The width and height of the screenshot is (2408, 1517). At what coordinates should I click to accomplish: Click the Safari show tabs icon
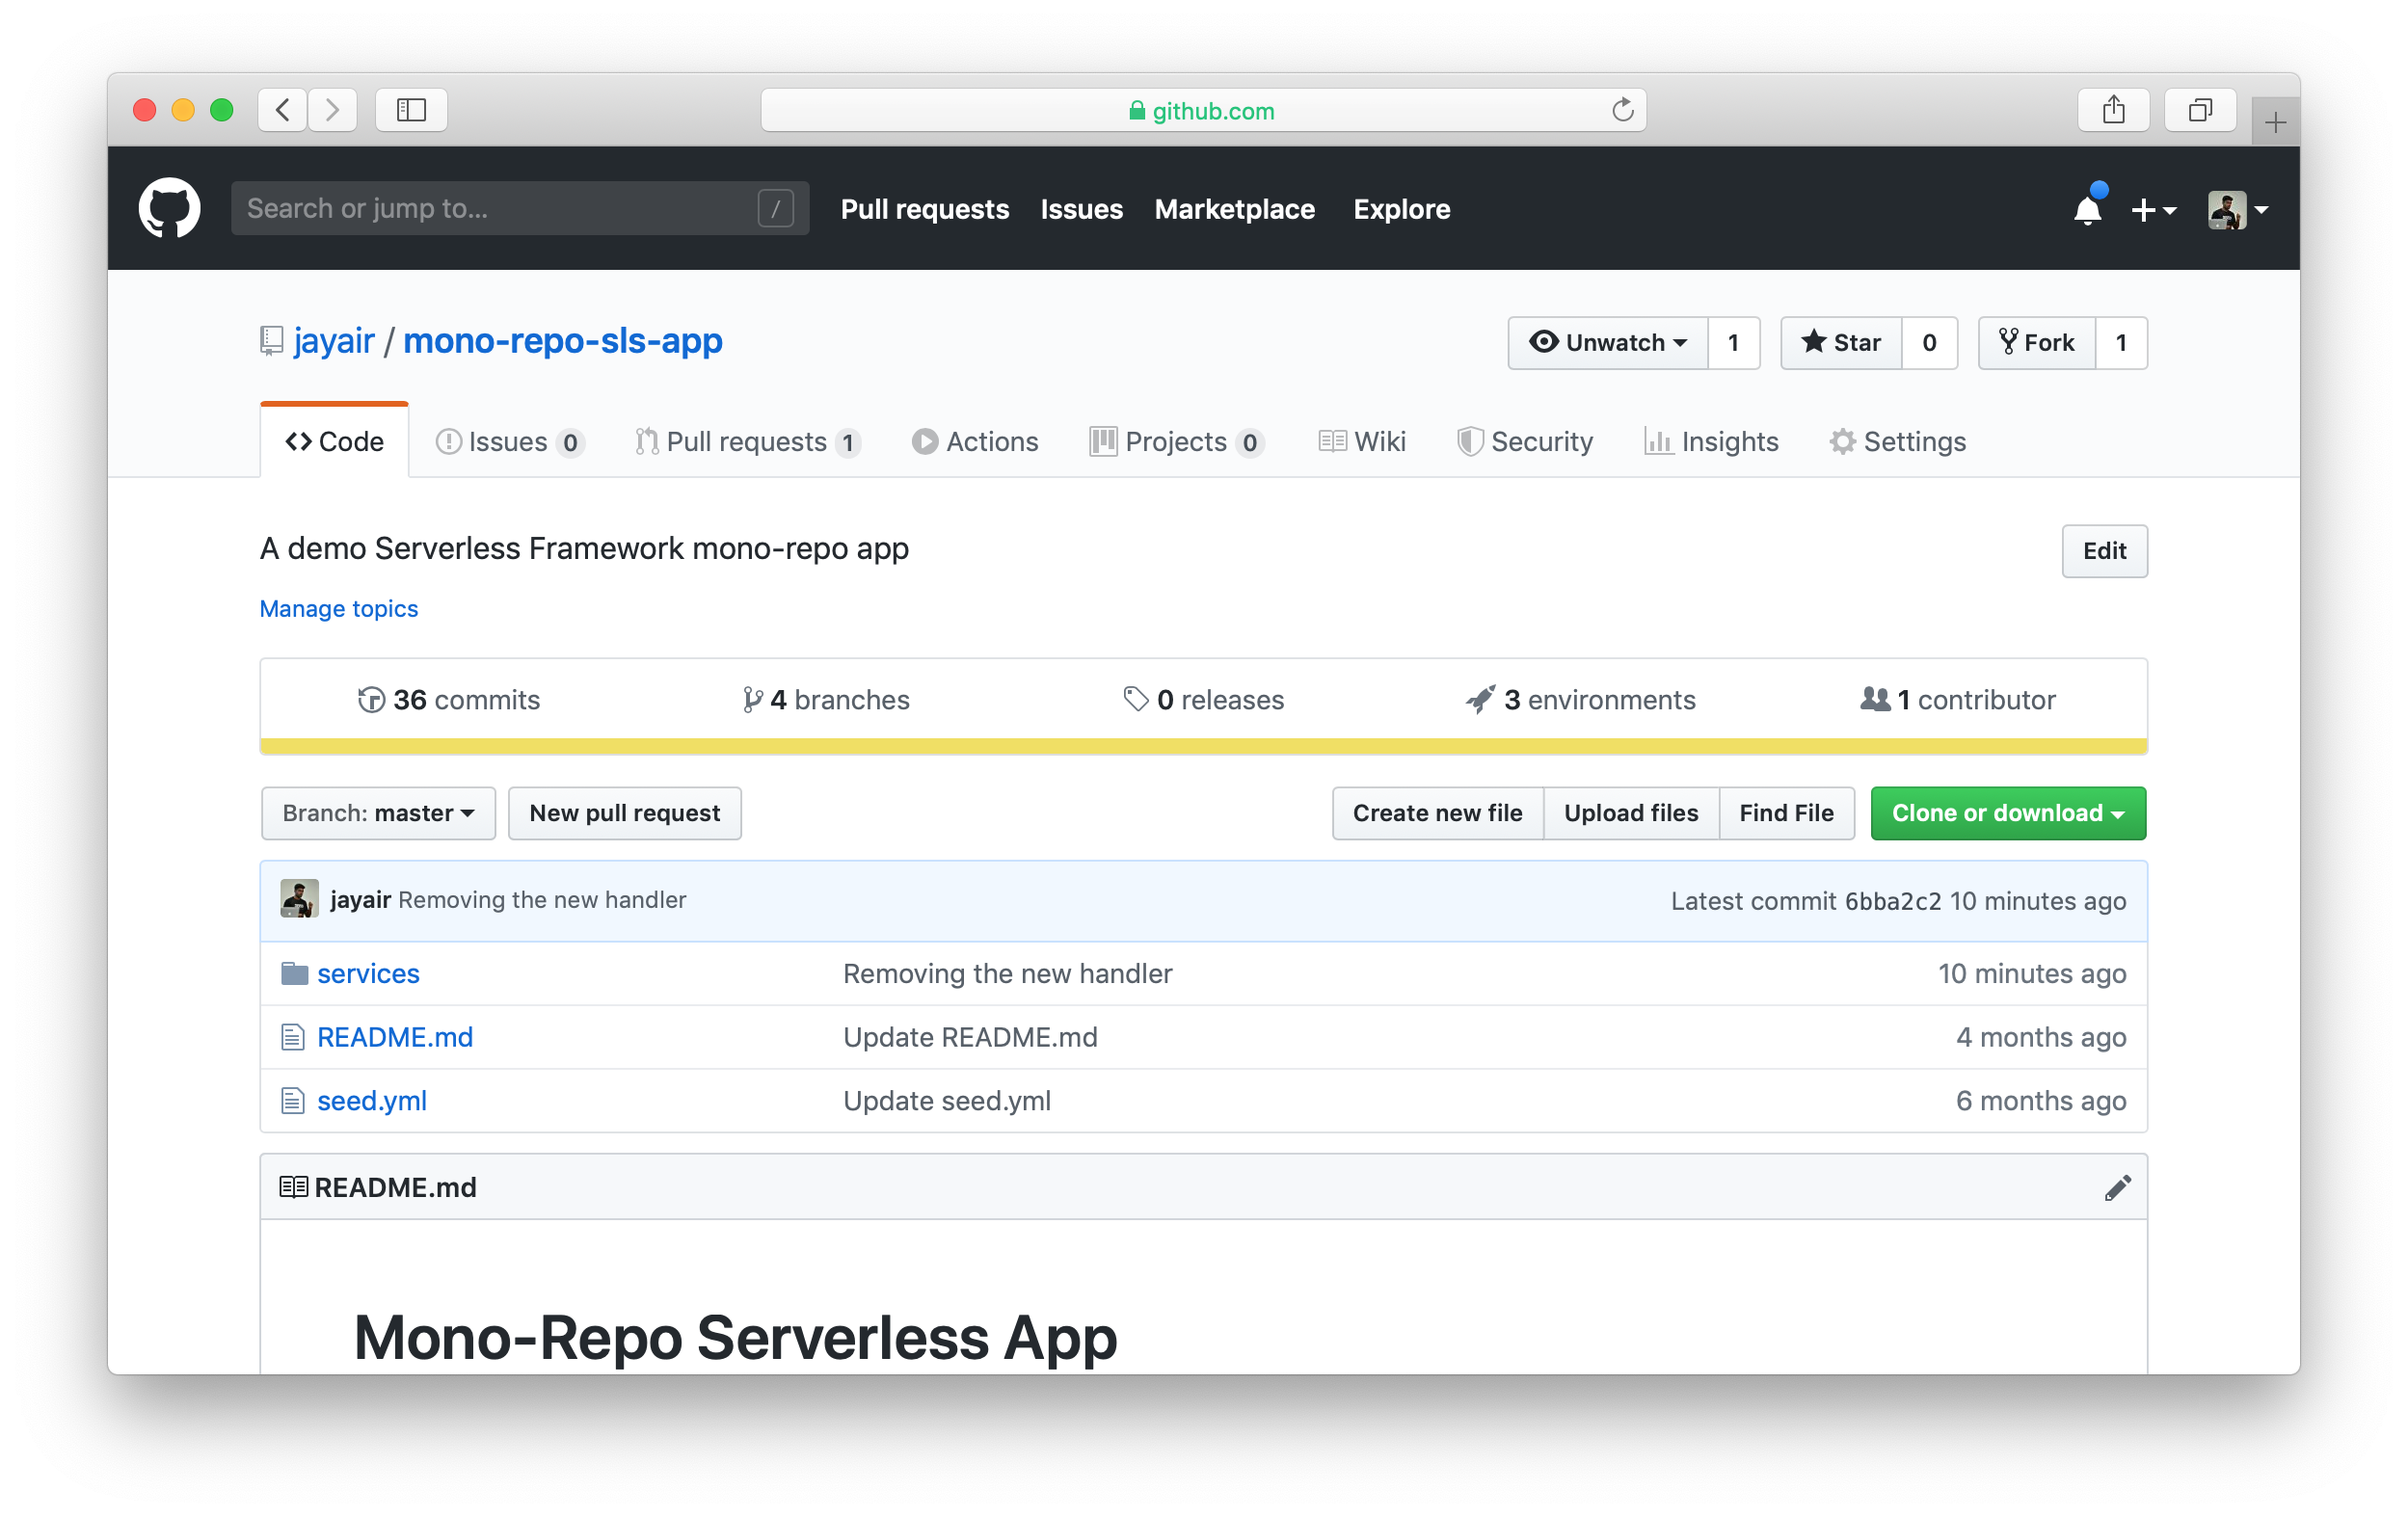coord(2200,110)
